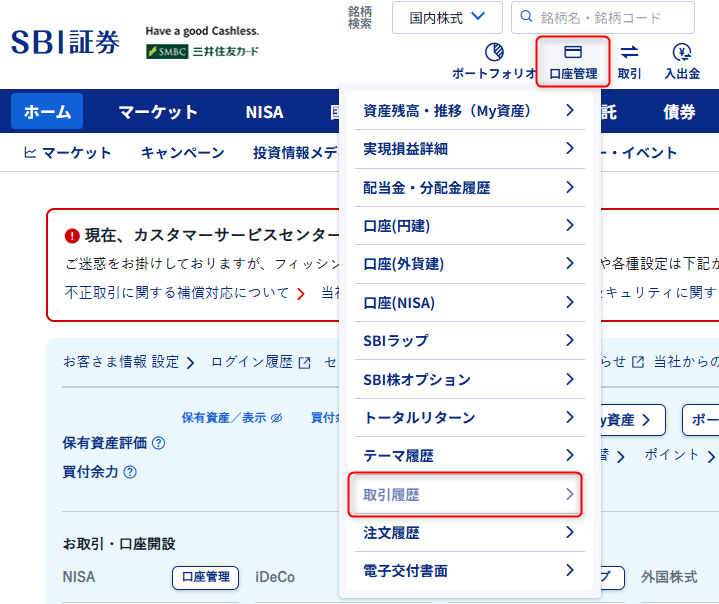
Task: Select 注文履歴 menu entry
Action: (470, 533)
